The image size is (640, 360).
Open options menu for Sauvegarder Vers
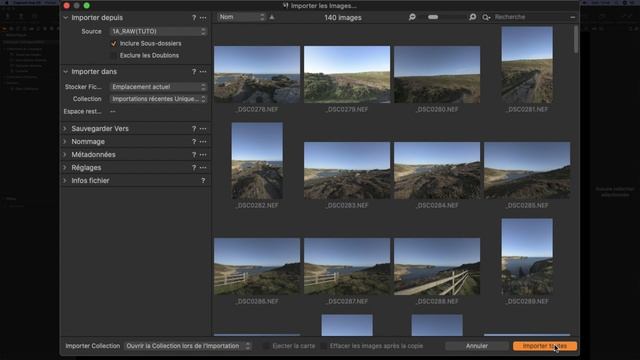click(203, 129)
